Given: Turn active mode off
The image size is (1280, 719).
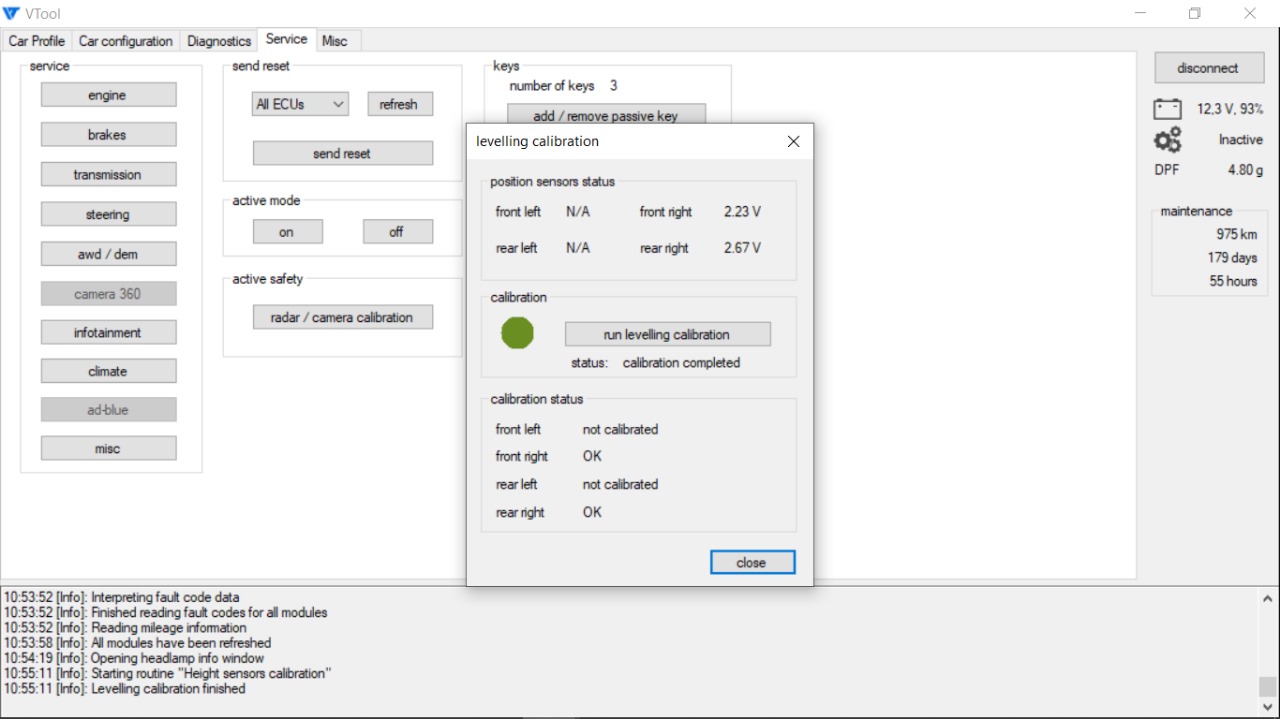Looking at the screenshot, I should [x=397, y=232].
